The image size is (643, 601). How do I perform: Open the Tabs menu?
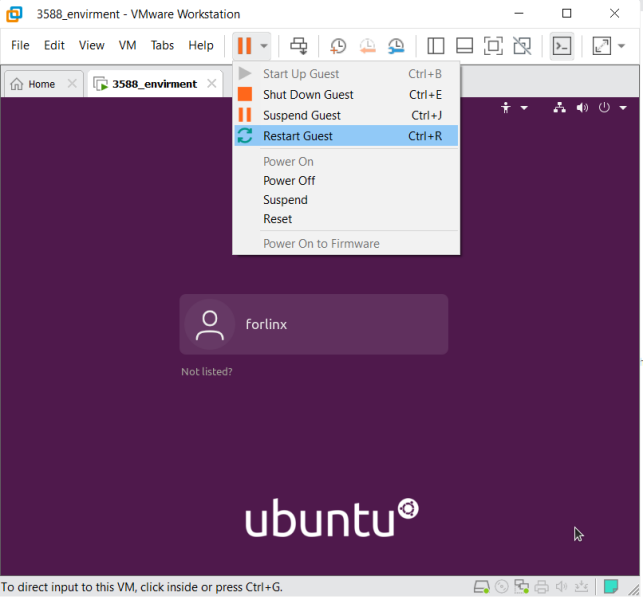point(162,45)
